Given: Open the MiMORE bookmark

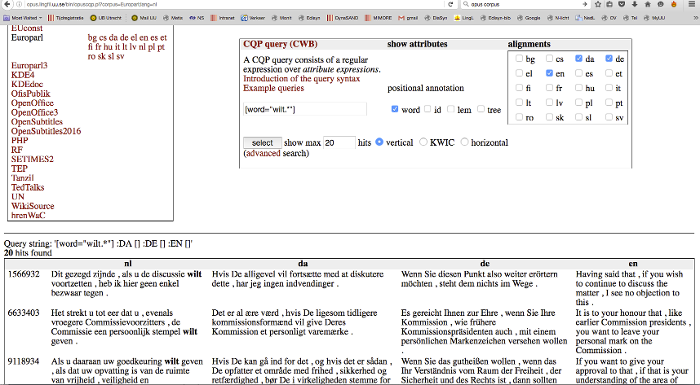Looking at the screenshot, I should 378,18.
